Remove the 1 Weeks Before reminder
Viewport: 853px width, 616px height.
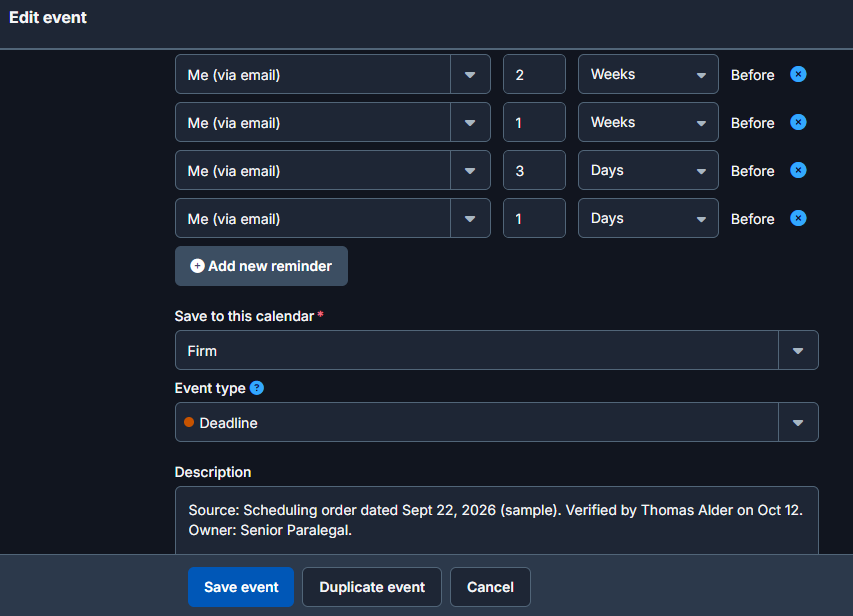click(798, 122)
